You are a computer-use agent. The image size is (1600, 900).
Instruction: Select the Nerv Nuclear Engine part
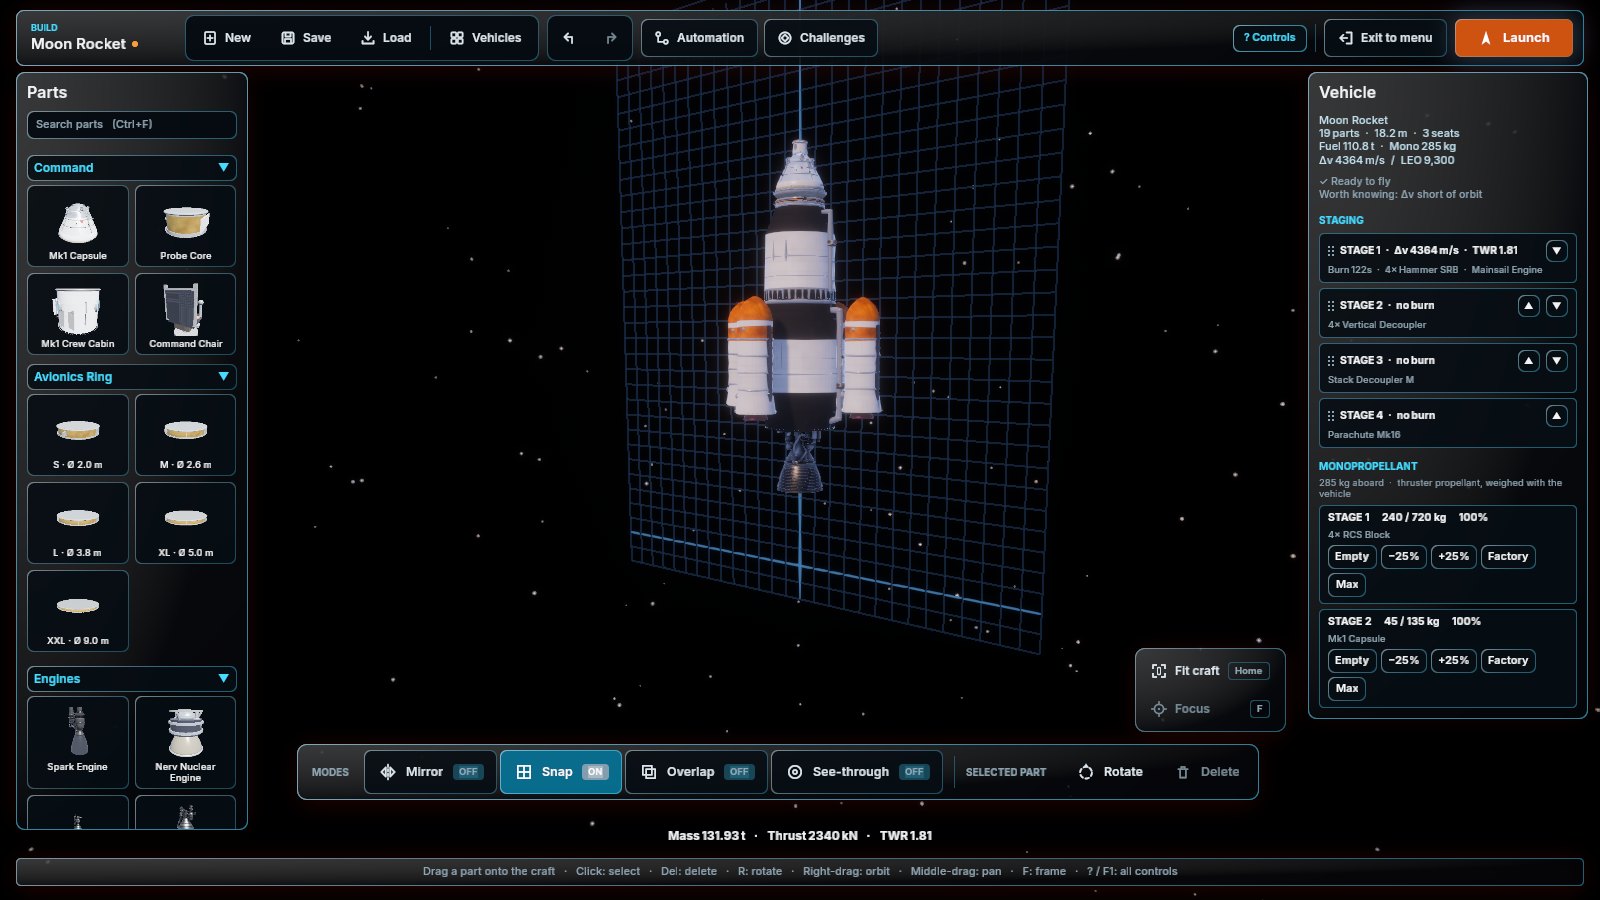pos(185,742)
